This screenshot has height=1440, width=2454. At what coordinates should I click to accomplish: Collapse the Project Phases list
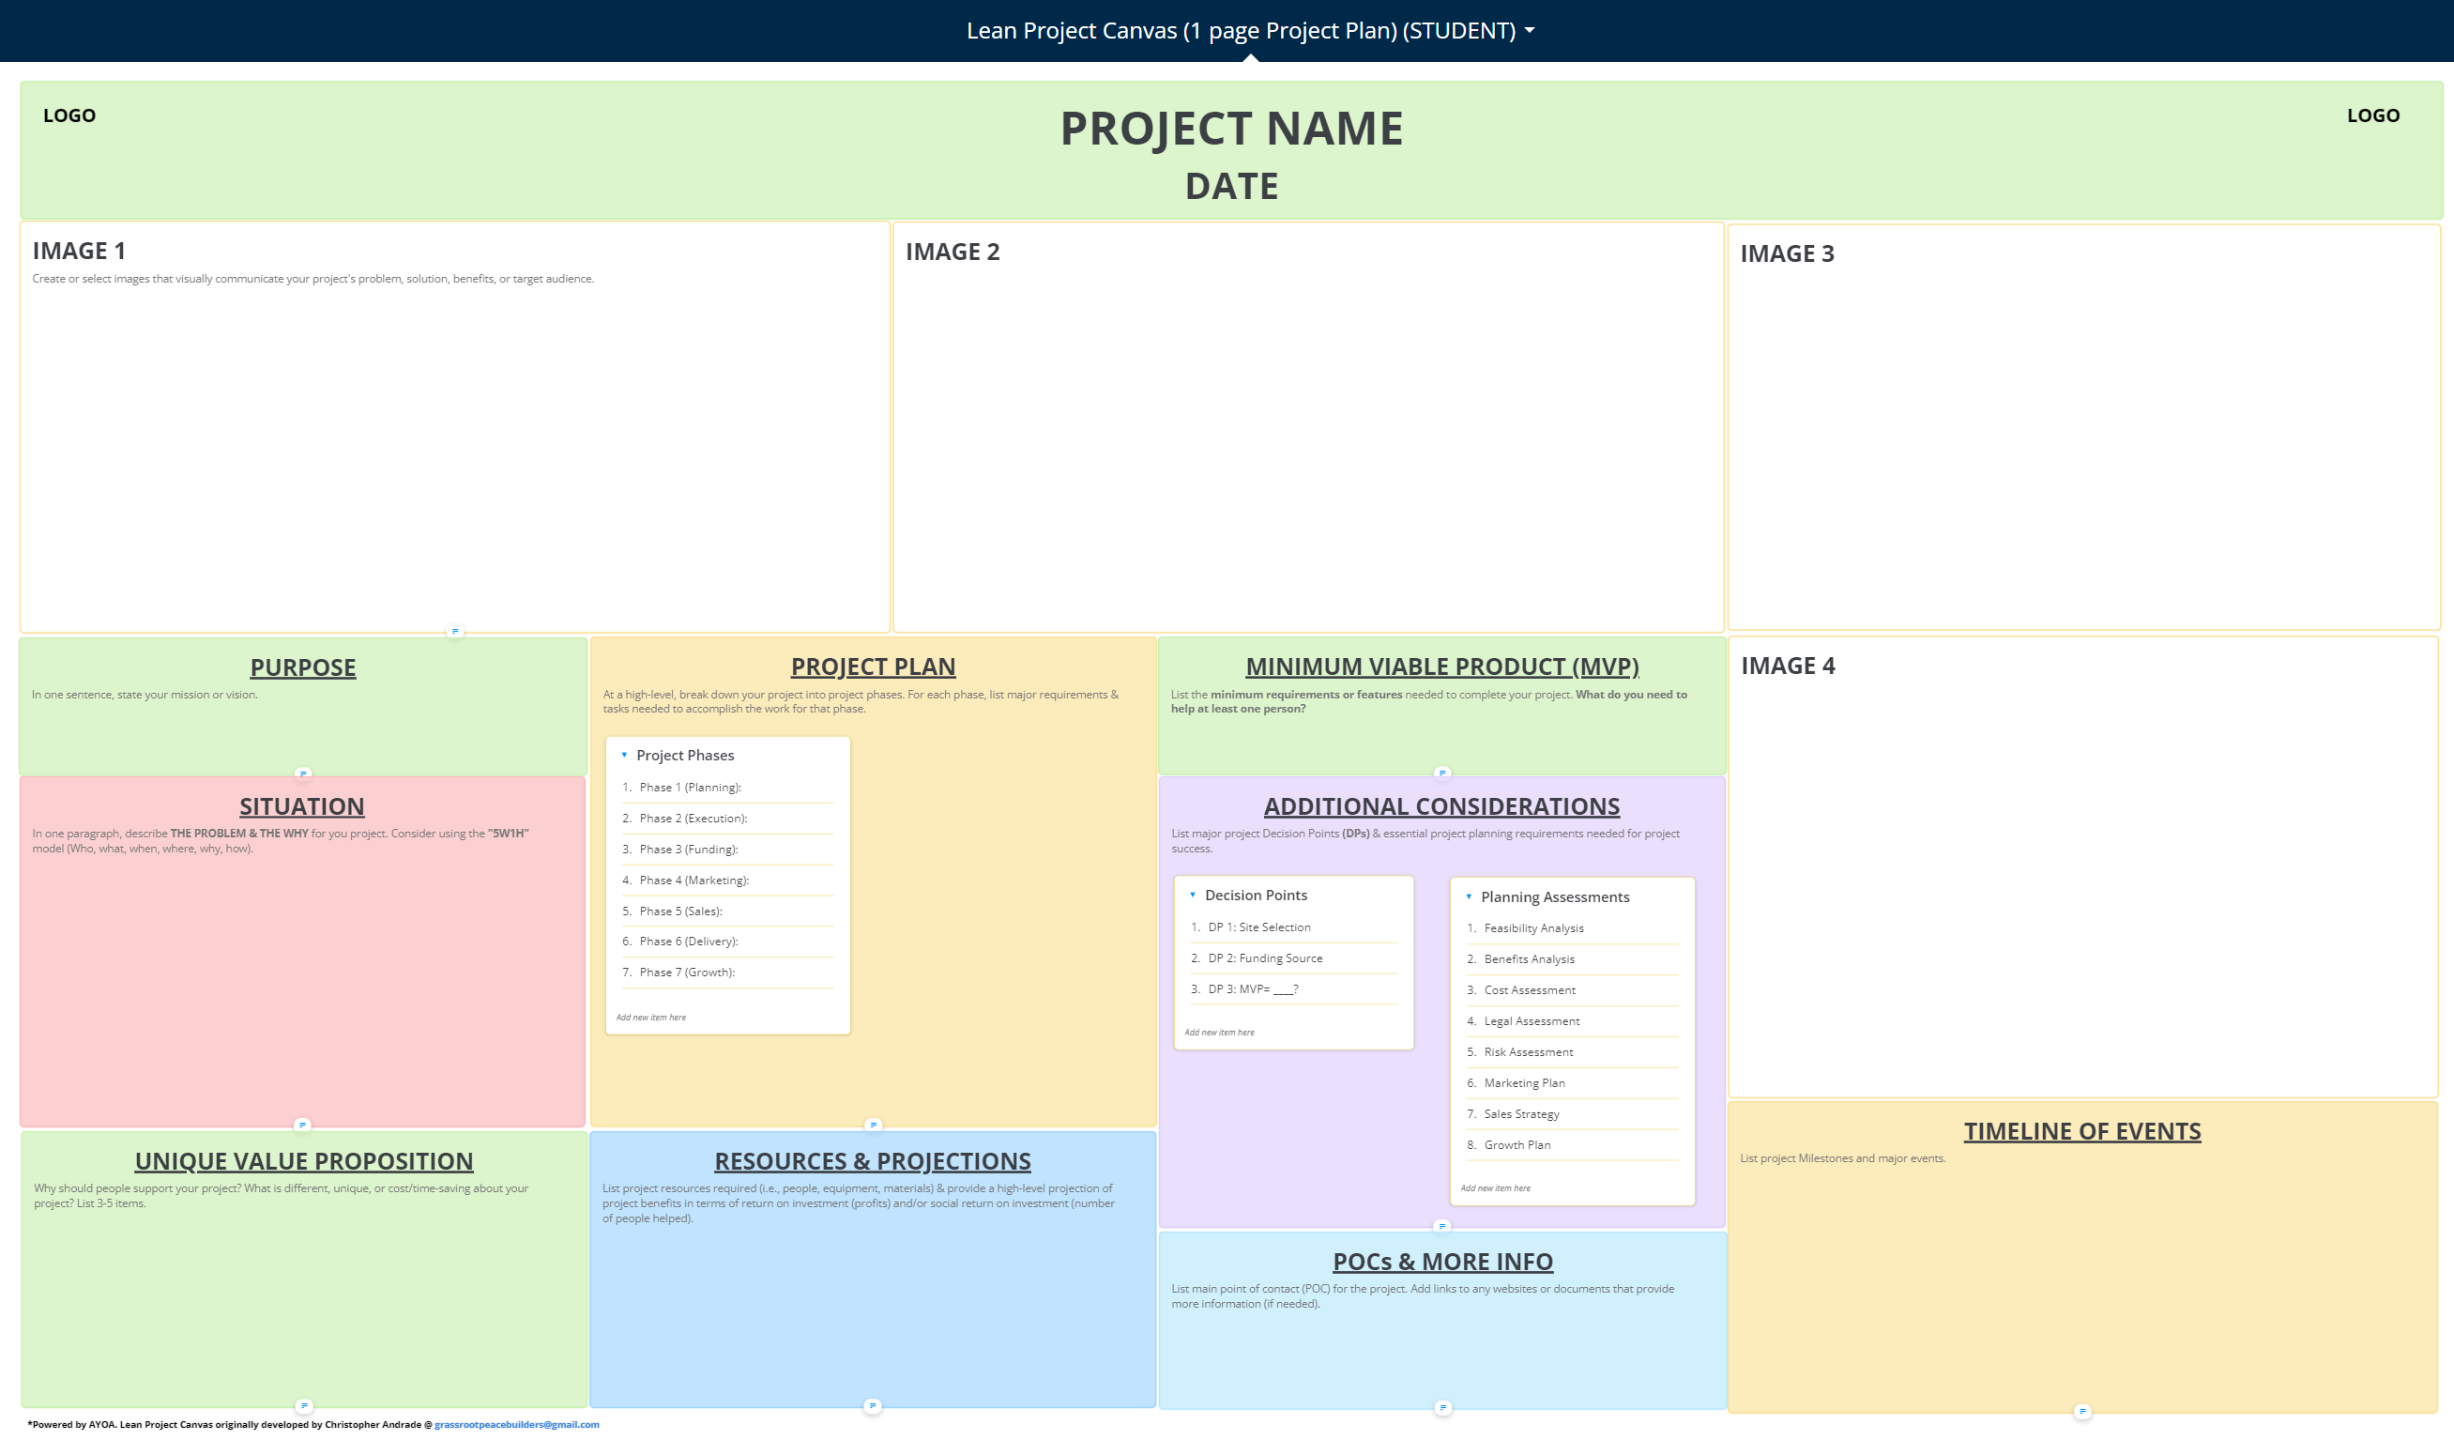pos(624,755)
